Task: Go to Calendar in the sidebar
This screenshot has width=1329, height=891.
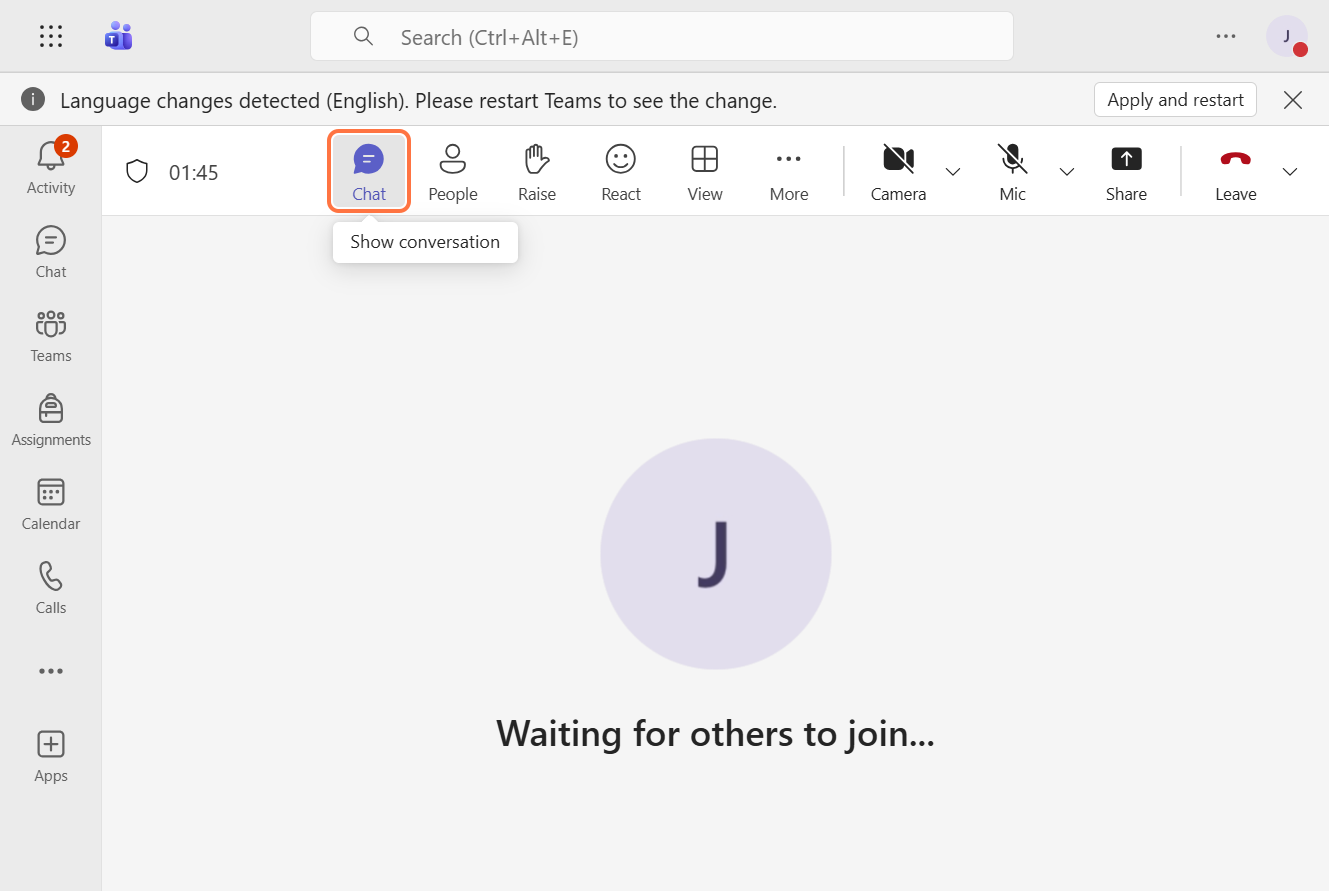Action: (x=51, y=505)
